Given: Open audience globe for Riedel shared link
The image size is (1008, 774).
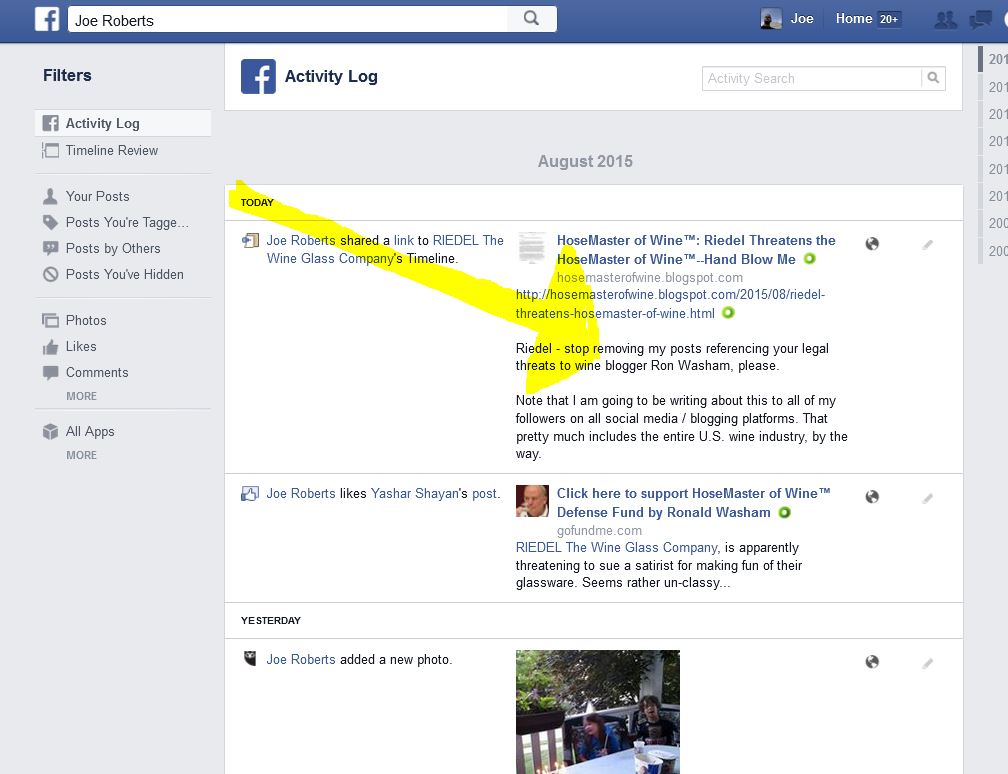Looking at the screenshot, I should click(x=872, y=244).
